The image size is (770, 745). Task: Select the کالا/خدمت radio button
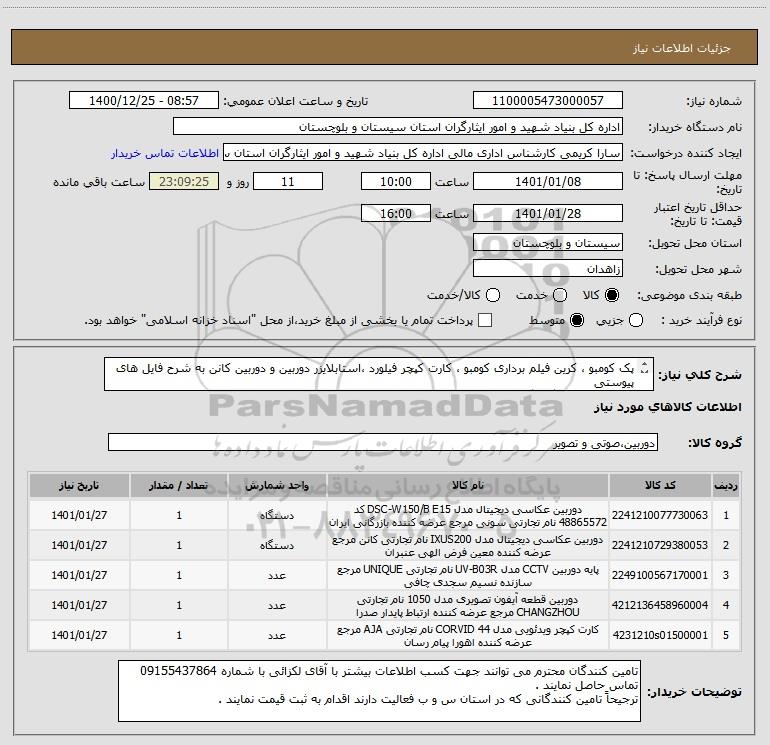493,295
